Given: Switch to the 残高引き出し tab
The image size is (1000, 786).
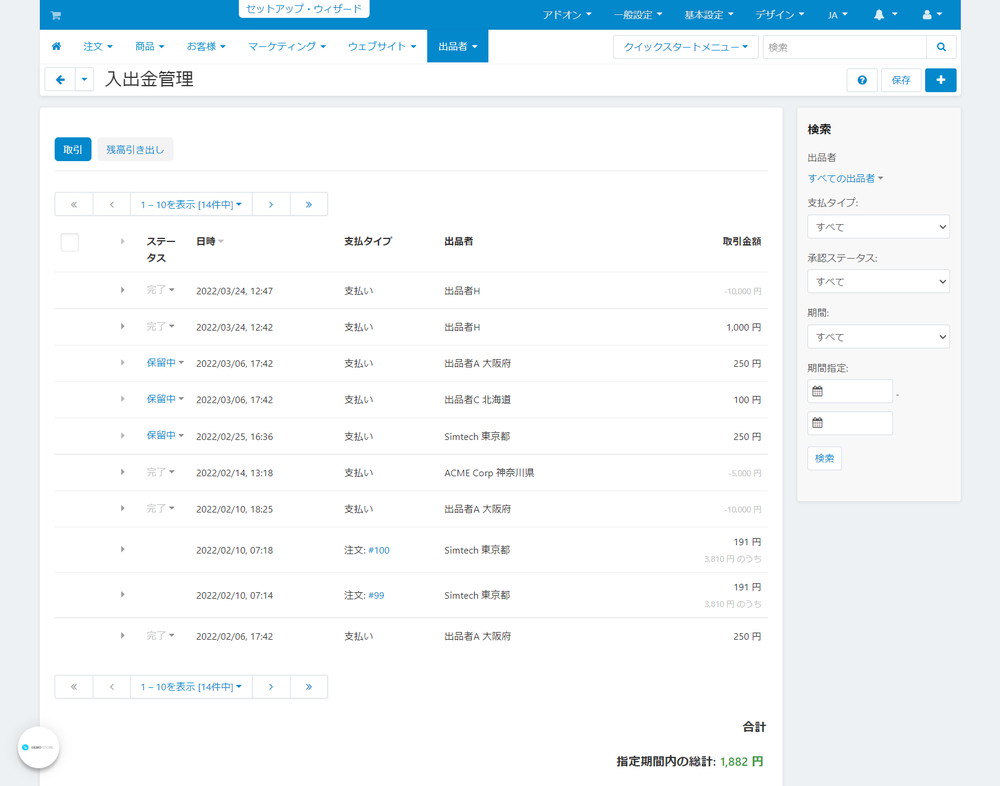Looking at the screenshot, I should tap(135, 149).
